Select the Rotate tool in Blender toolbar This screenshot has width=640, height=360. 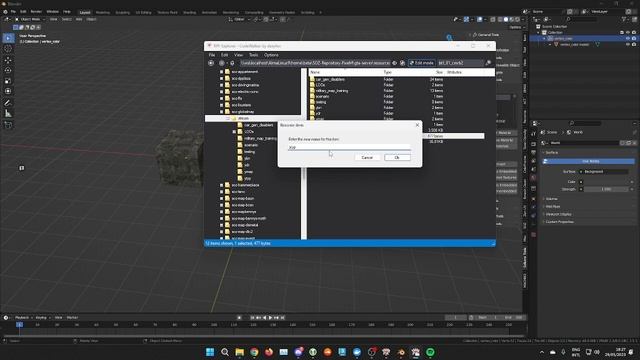(8, 70)
